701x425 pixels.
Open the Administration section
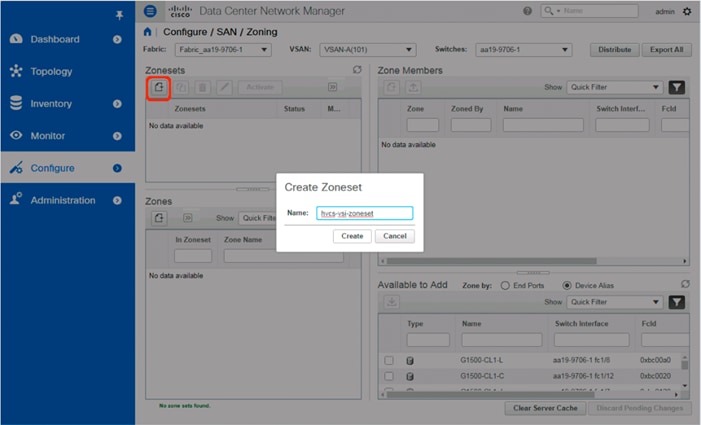[63, 200]
